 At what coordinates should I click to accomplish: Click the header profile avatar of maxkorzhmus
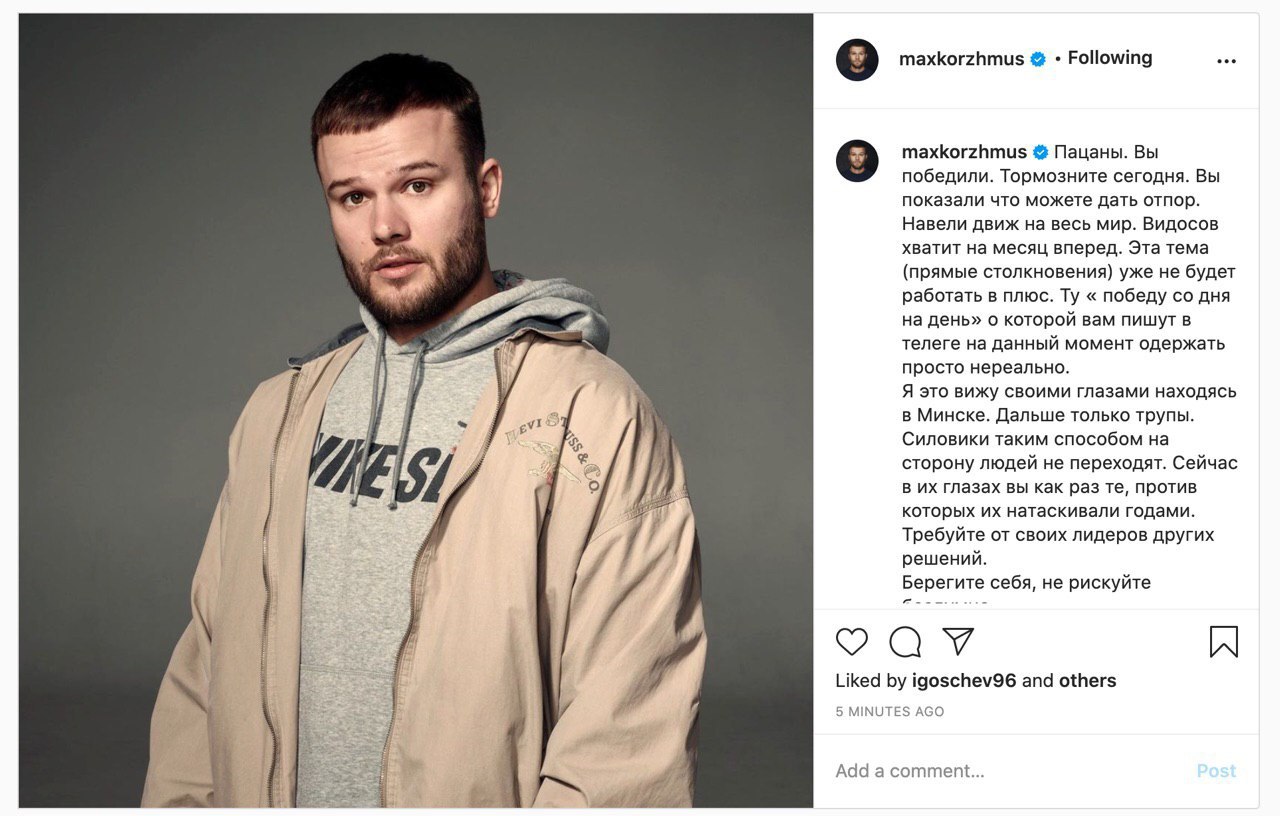(x=857, y=60)
